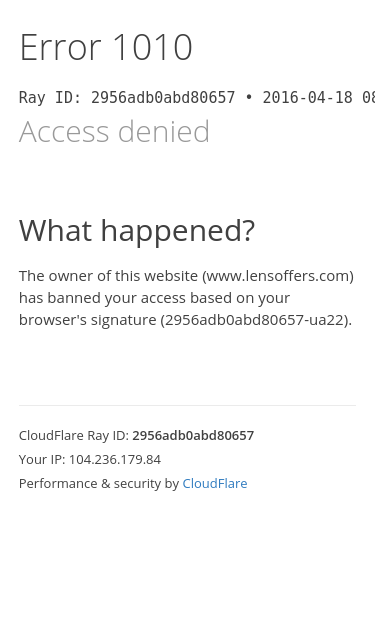Click 'The owner of this website' text

coord(108,276)
